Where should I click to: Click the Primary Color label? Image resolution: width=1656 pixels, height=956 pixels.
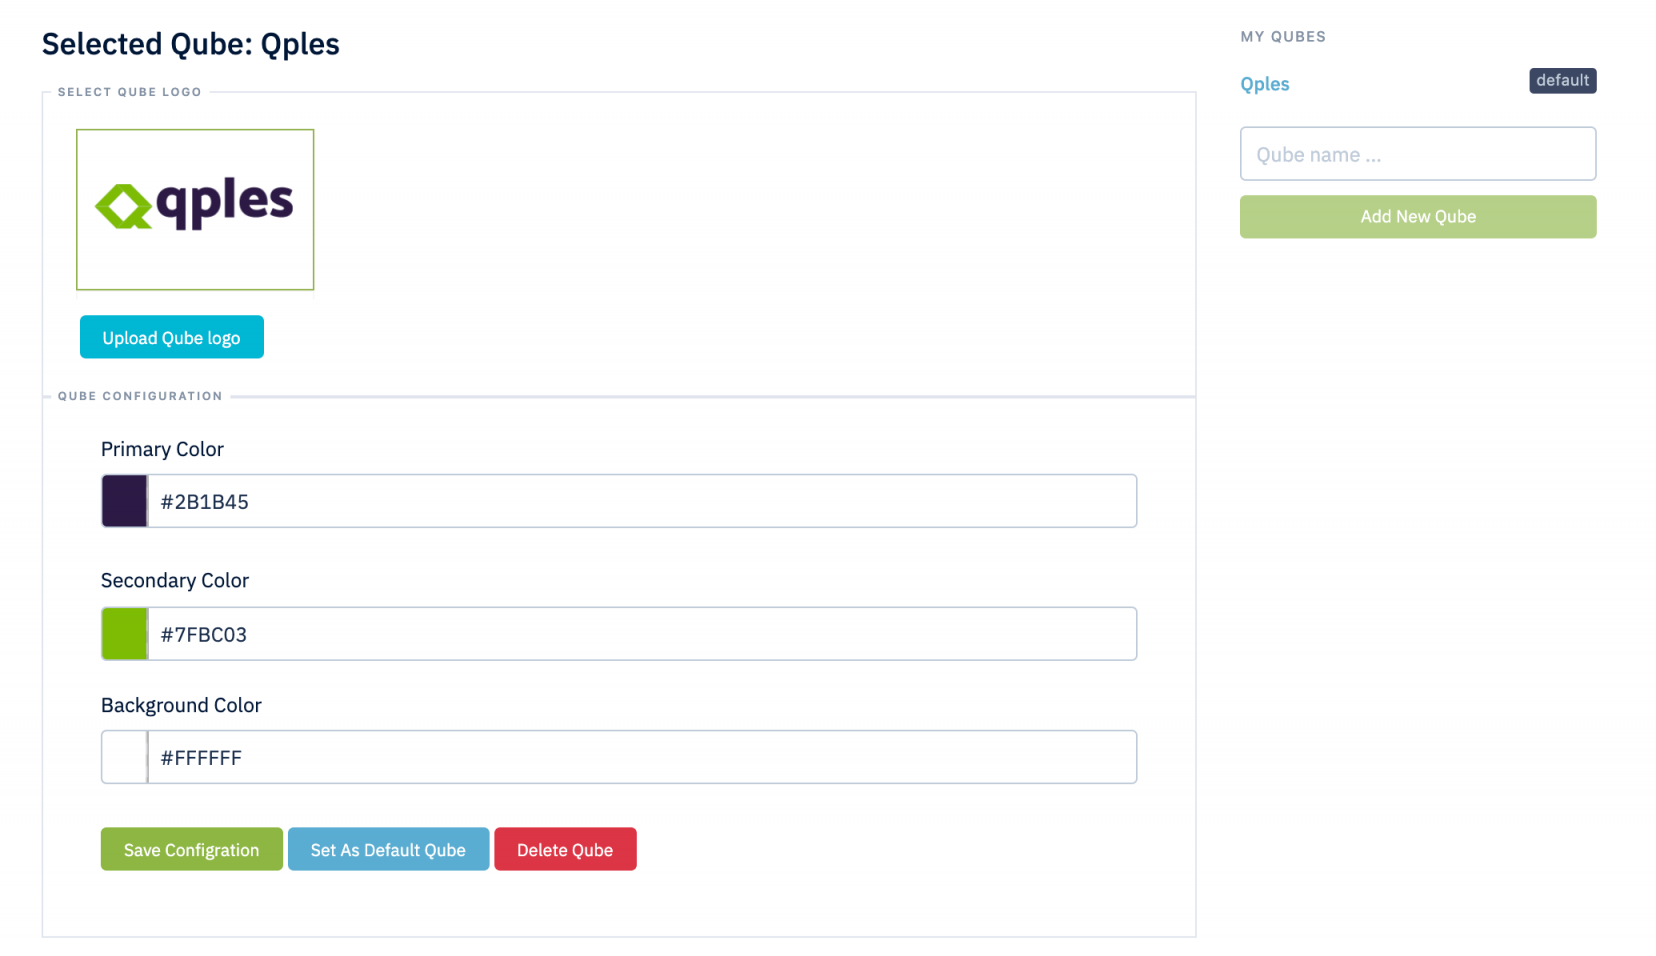pos(162,449)
